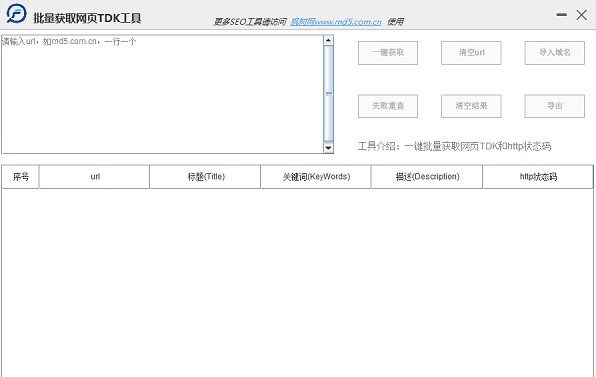Click into the url input text area
Image resolution: width=596 pixels, height=377 pixels.
tap(162, 94)
